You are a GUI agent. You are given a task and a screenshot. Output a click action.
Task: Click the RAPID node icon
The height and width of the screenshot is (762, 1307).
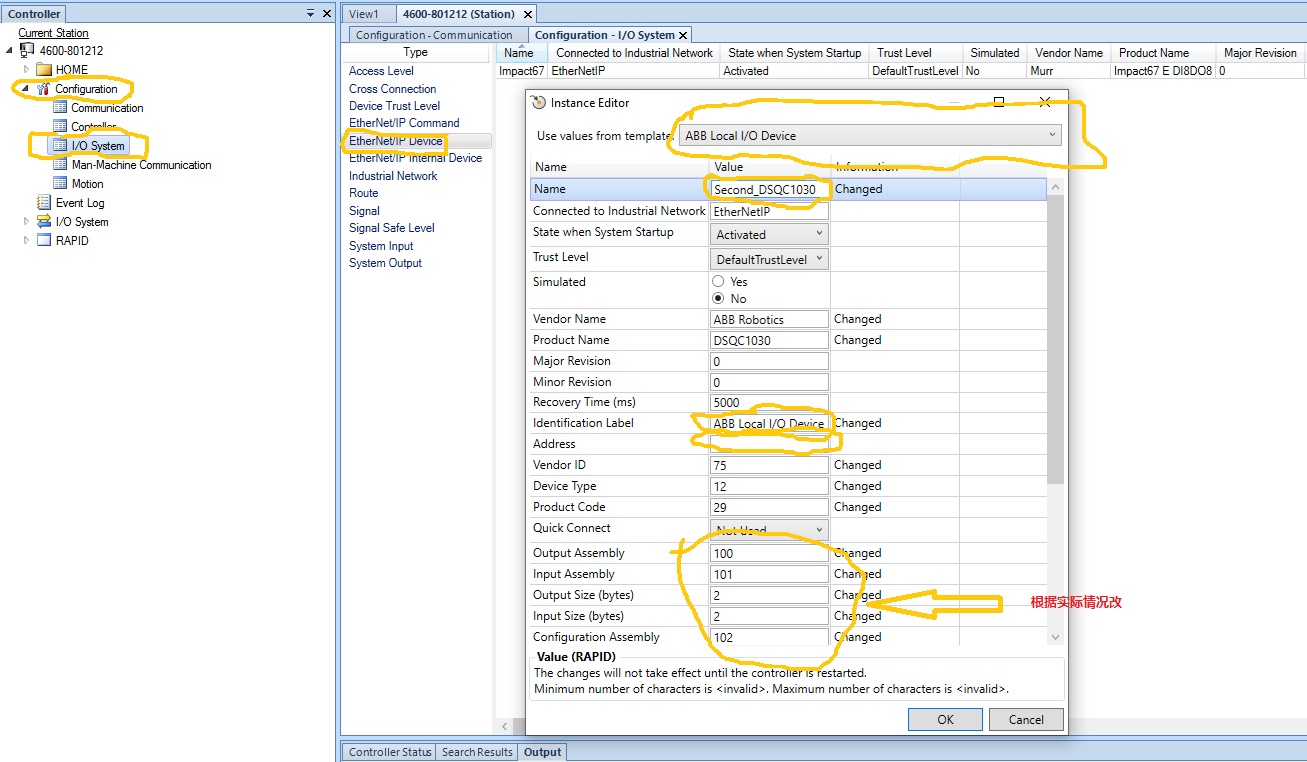(x=43, y=241)
